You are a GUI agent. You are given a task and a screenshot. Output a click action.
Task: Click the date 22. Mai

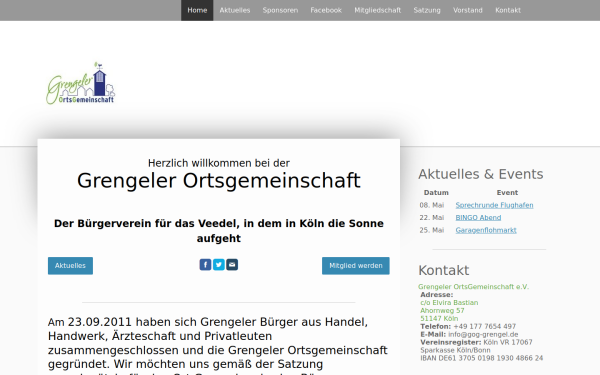pos(432,218)
